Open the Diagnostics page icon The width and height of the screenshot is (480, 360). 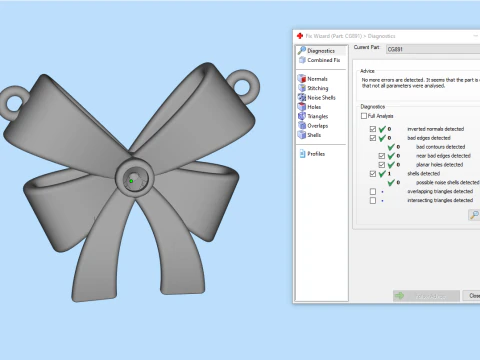pos(302,50)
